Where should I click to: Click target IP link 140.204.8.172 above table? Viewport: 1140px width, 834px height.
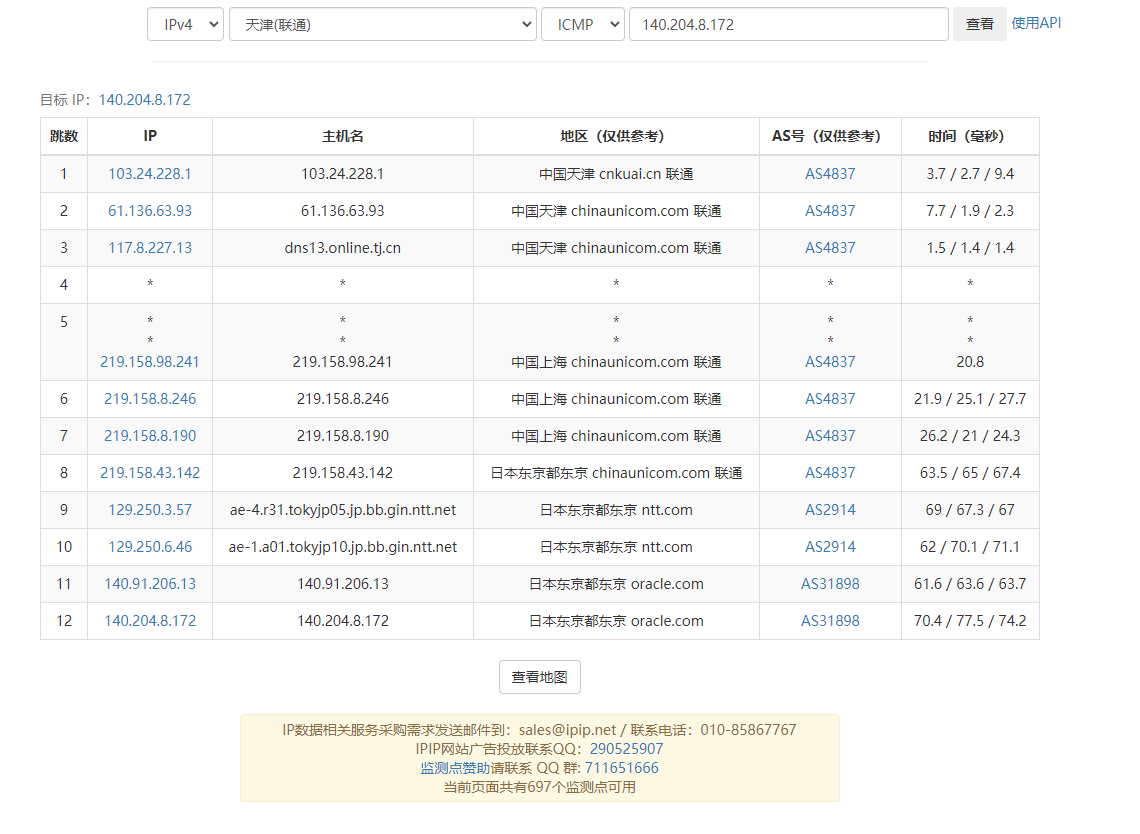point(145,100)
